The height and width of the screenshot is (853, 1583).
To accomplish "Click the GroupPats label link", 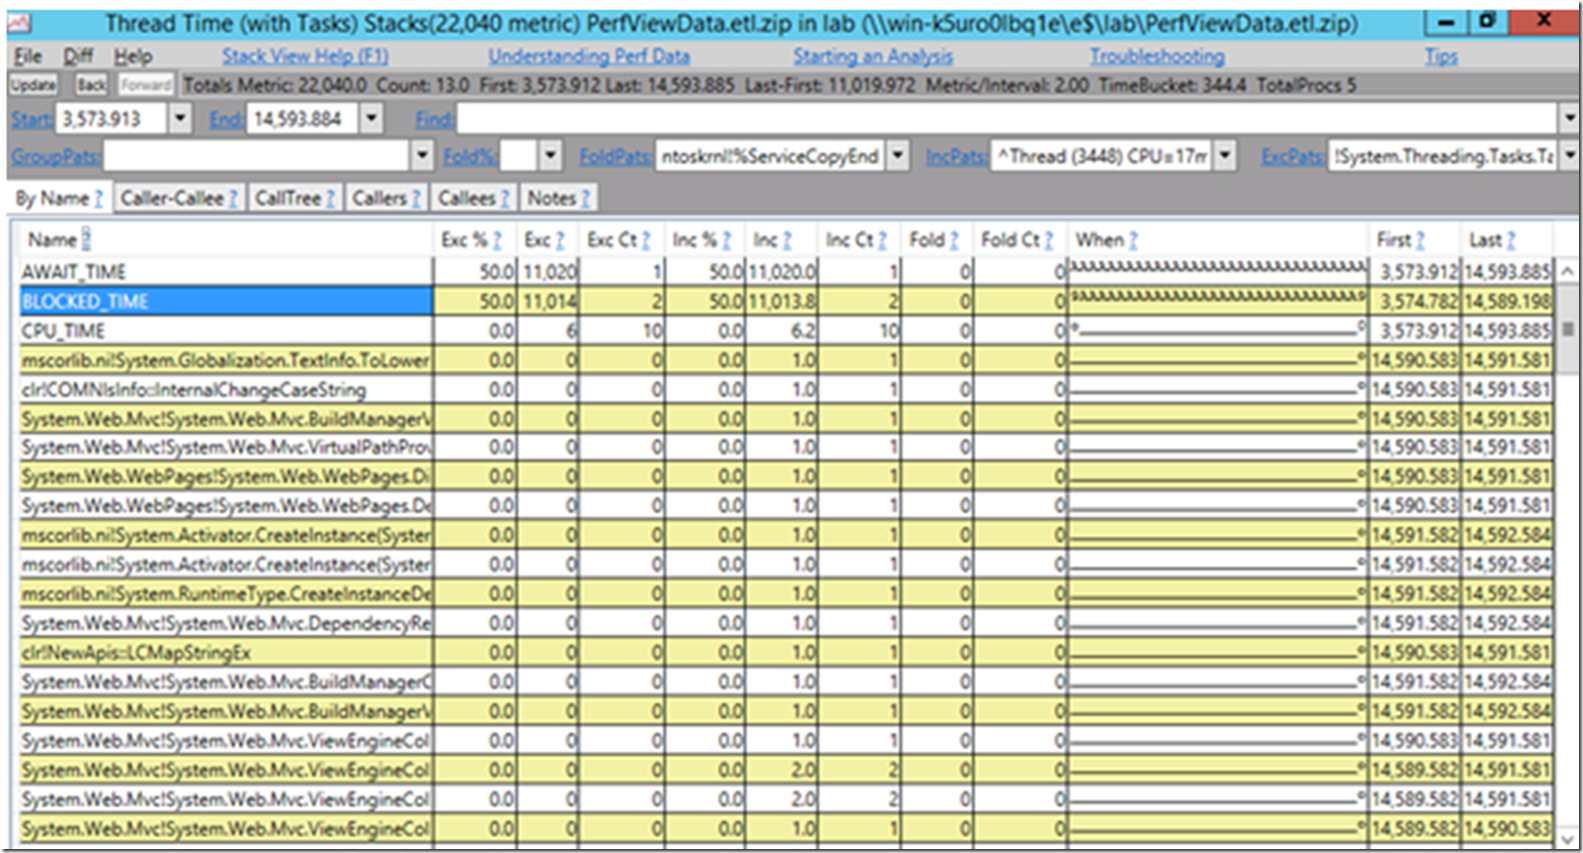I will (55, 156).
